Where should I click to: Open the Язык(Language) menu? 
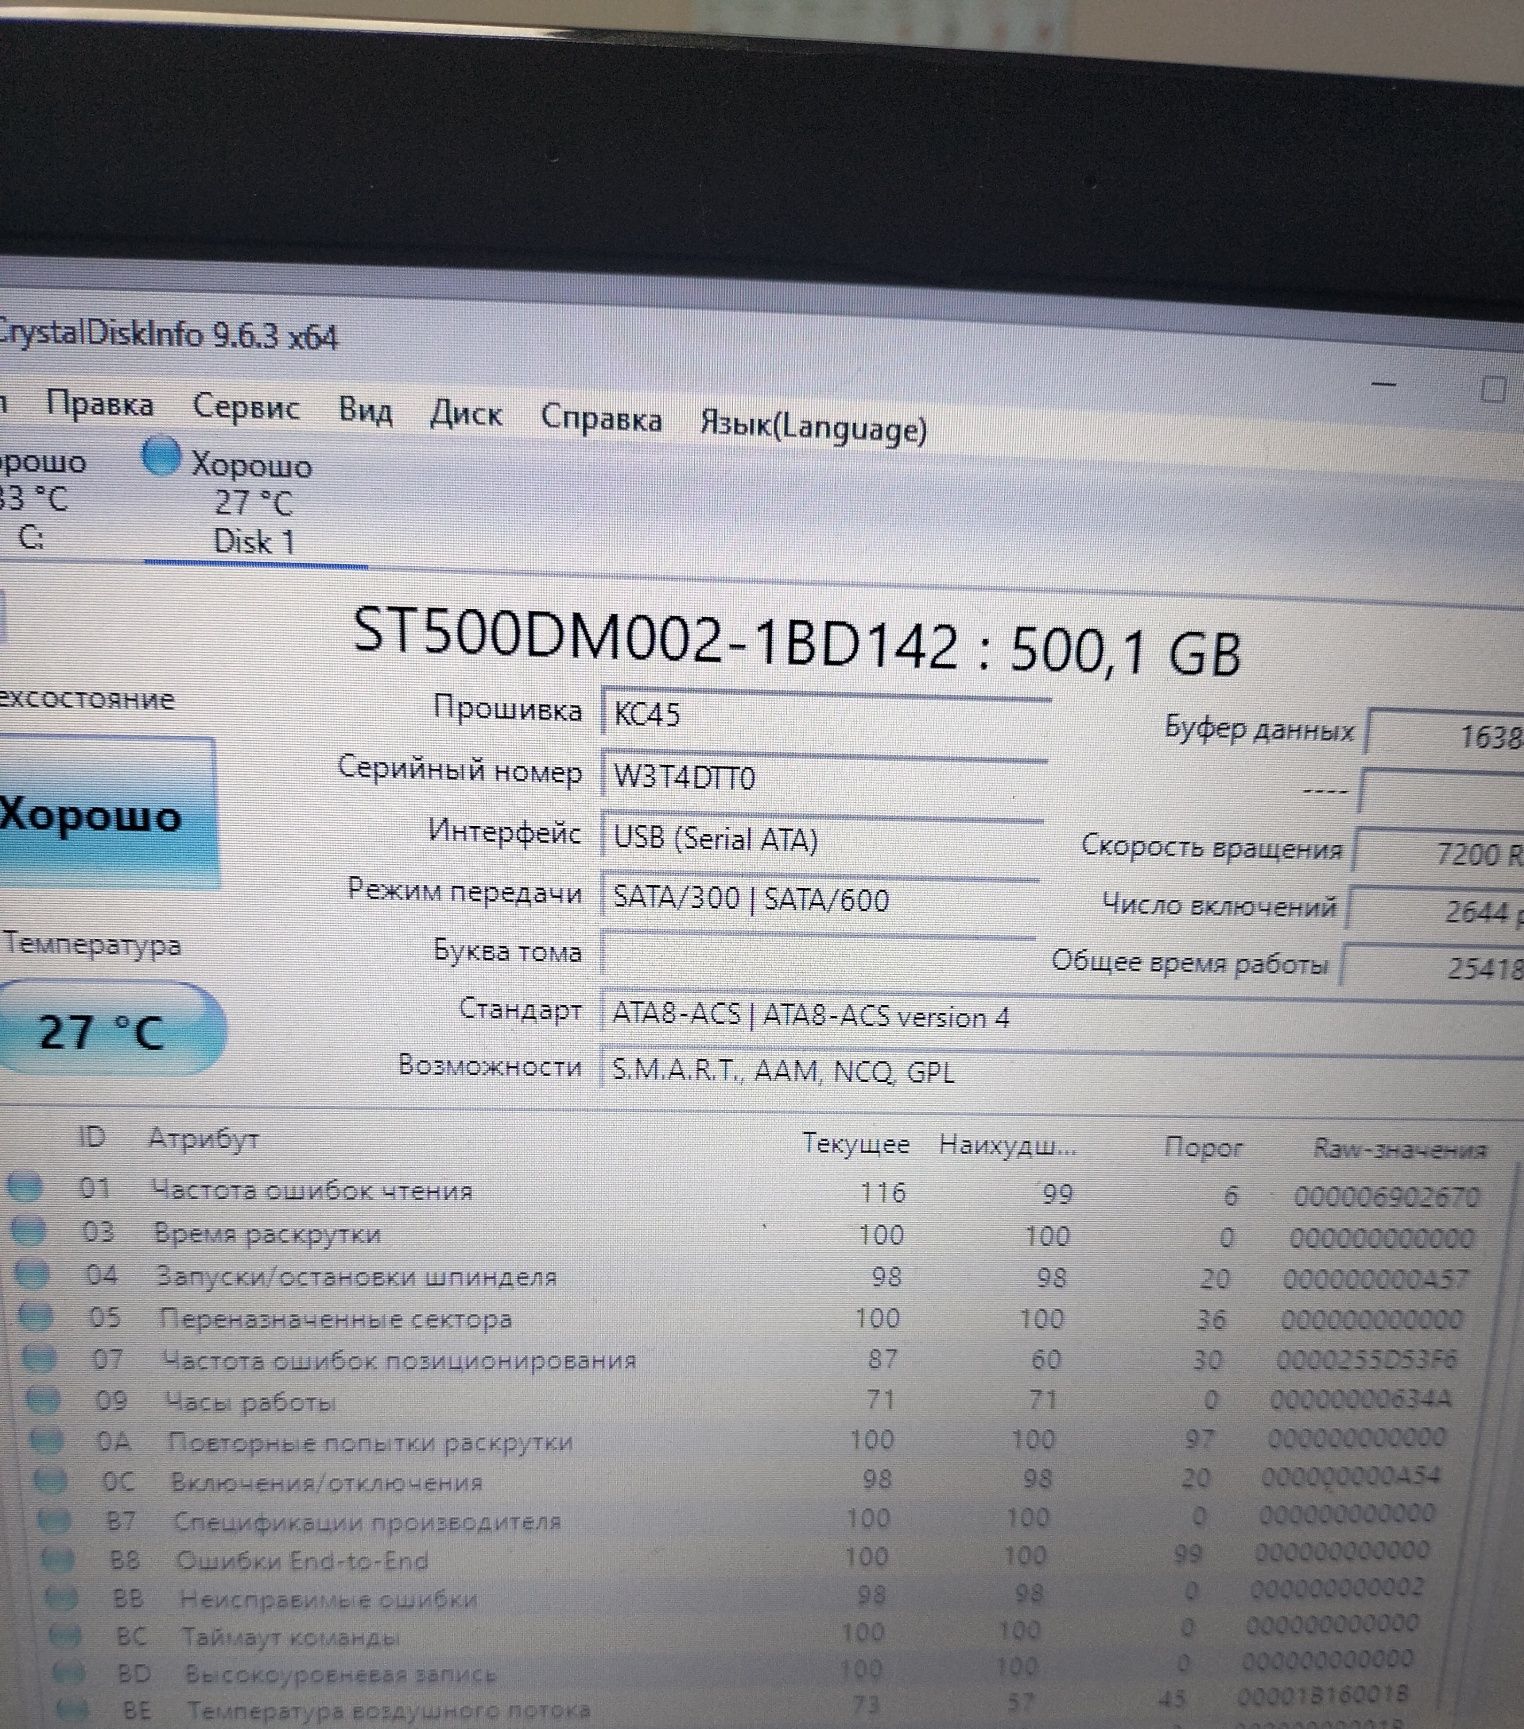click(x=813, y=425)
